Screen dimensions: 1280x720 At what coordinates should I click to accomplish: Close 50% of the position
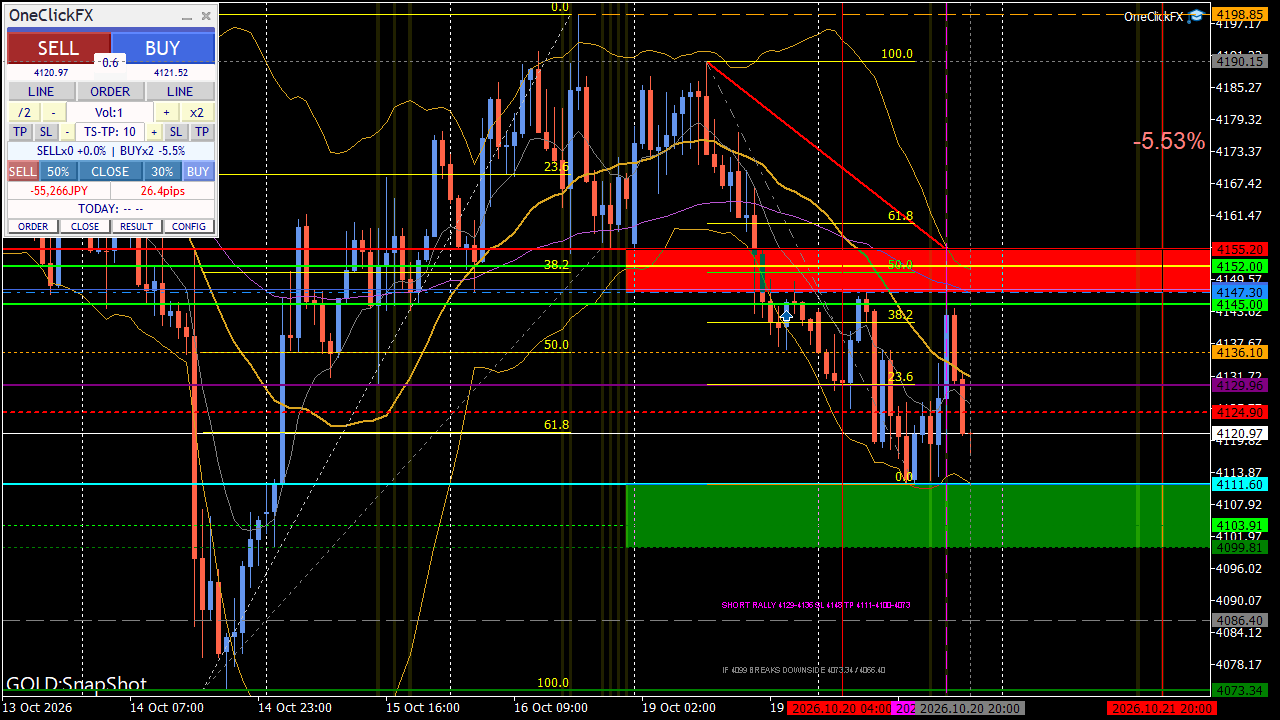[58, 171]
